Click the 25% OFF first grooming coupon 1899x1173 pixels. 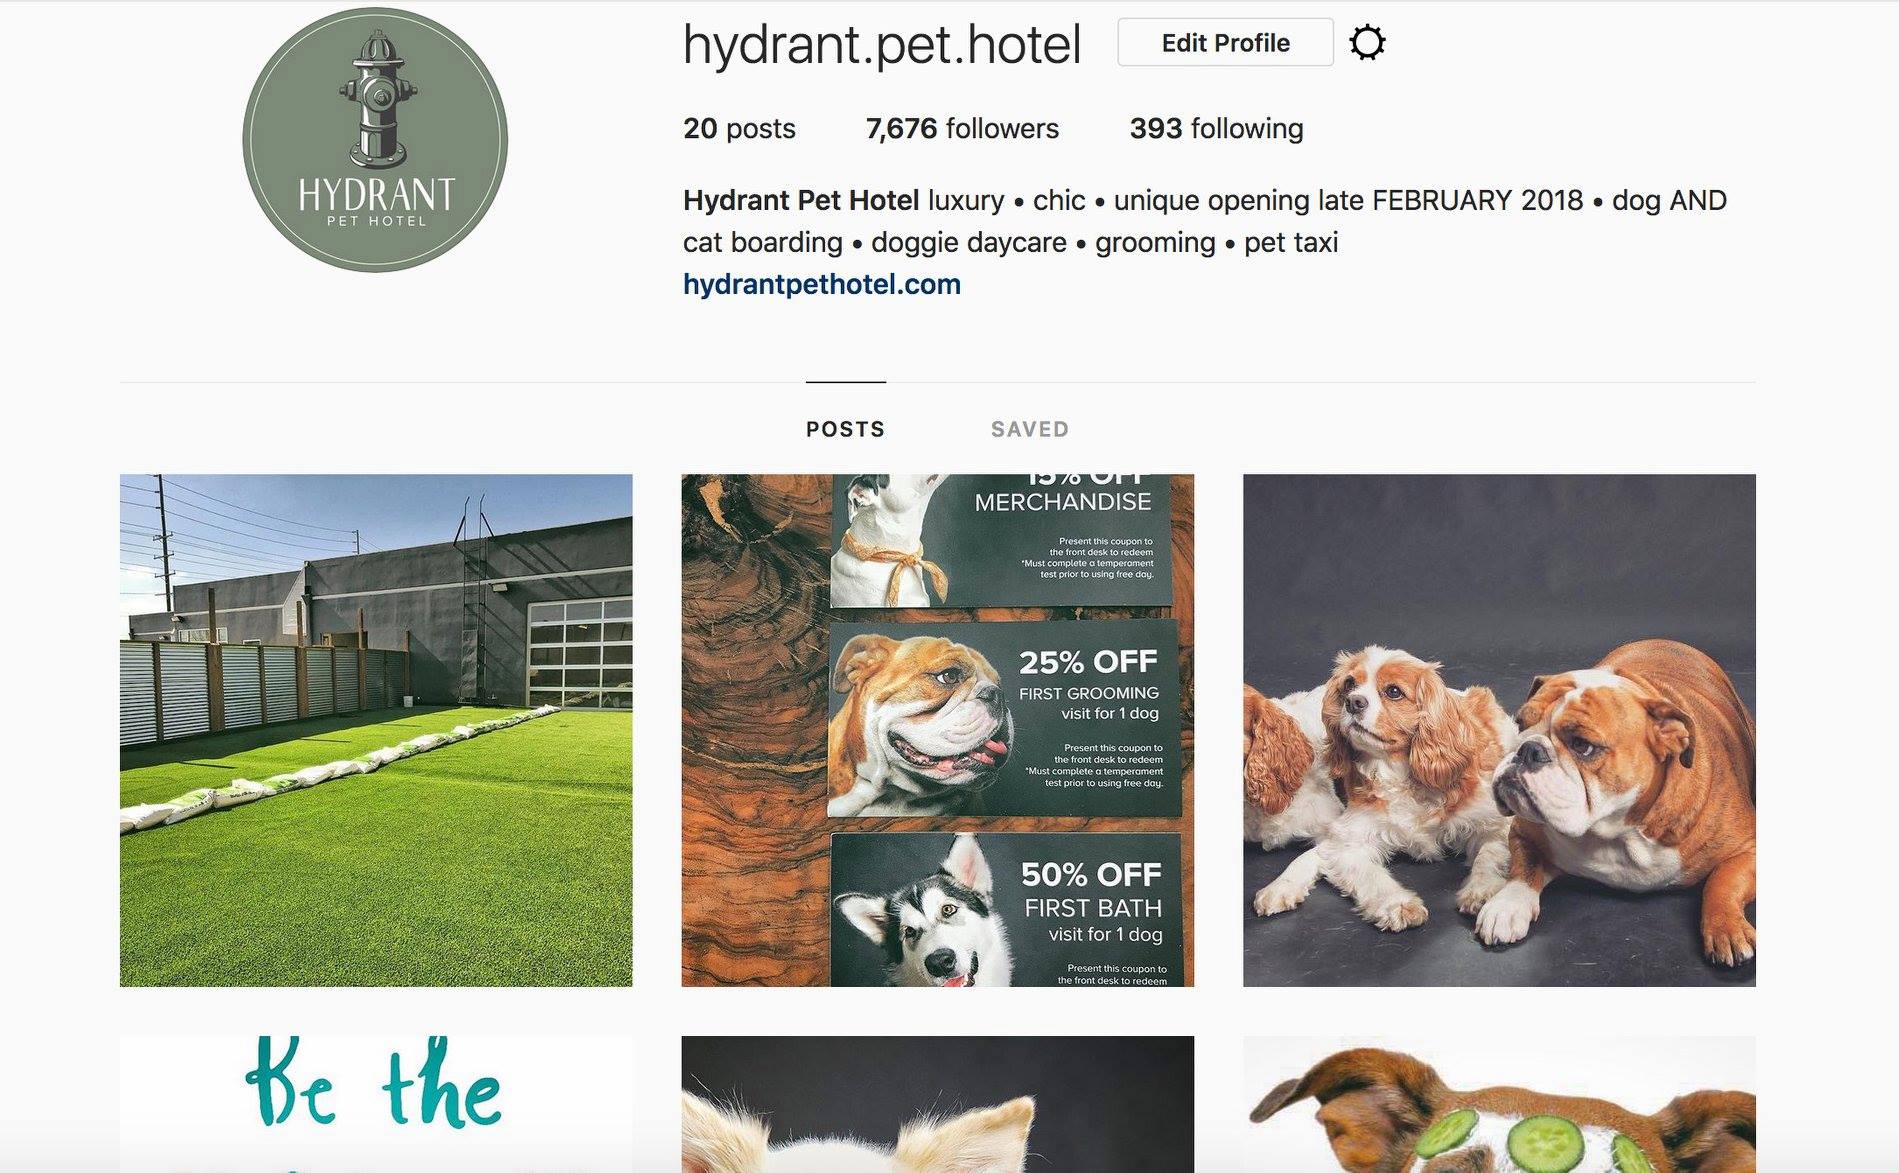[x=1004, y=718]
